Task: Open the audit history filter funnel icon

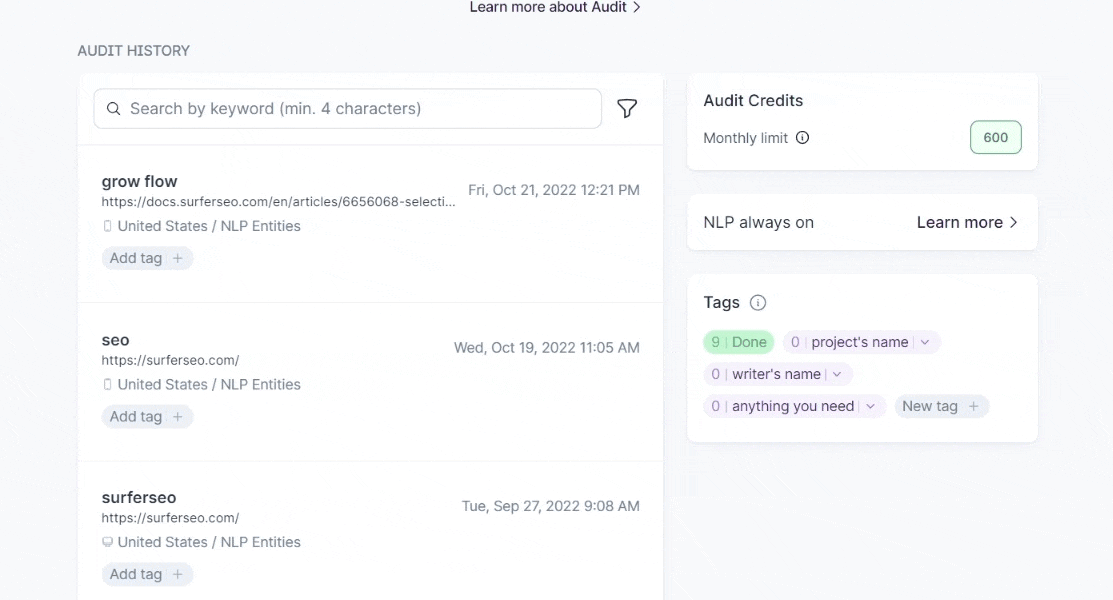Action: (627, 109)
